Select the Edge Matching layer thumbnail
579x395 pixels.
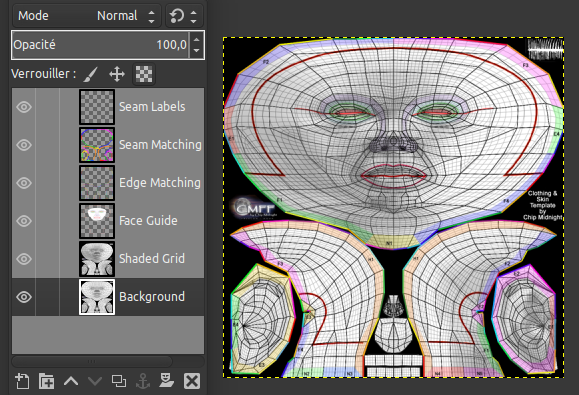(97, 183)
